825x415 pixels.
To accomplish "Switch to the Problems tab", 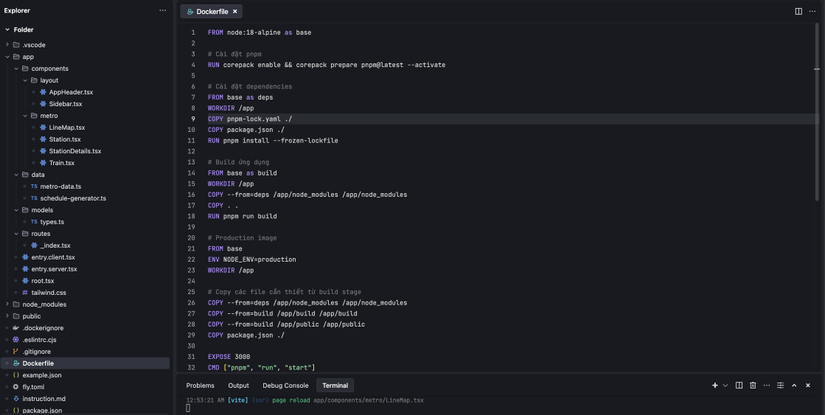I will 200,385.
